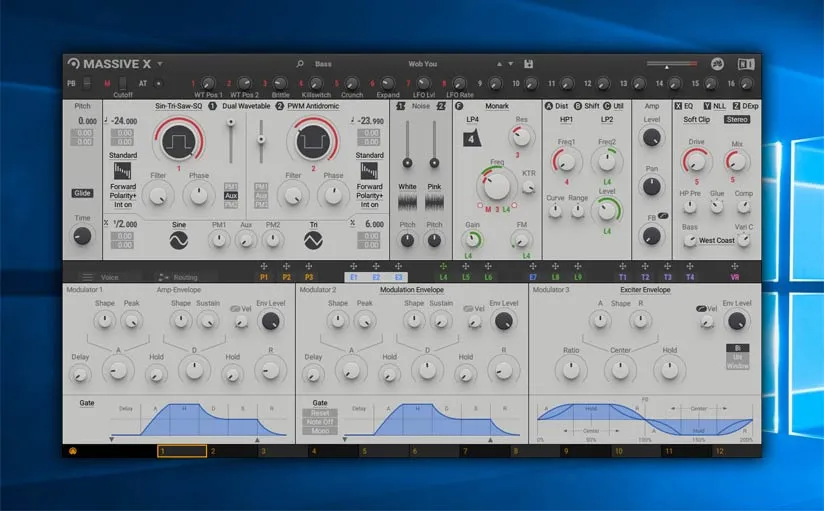Open the Massive X header dropdown arrow
The height and width of the screenshot is (511, 824).
(x=160, y=64)
